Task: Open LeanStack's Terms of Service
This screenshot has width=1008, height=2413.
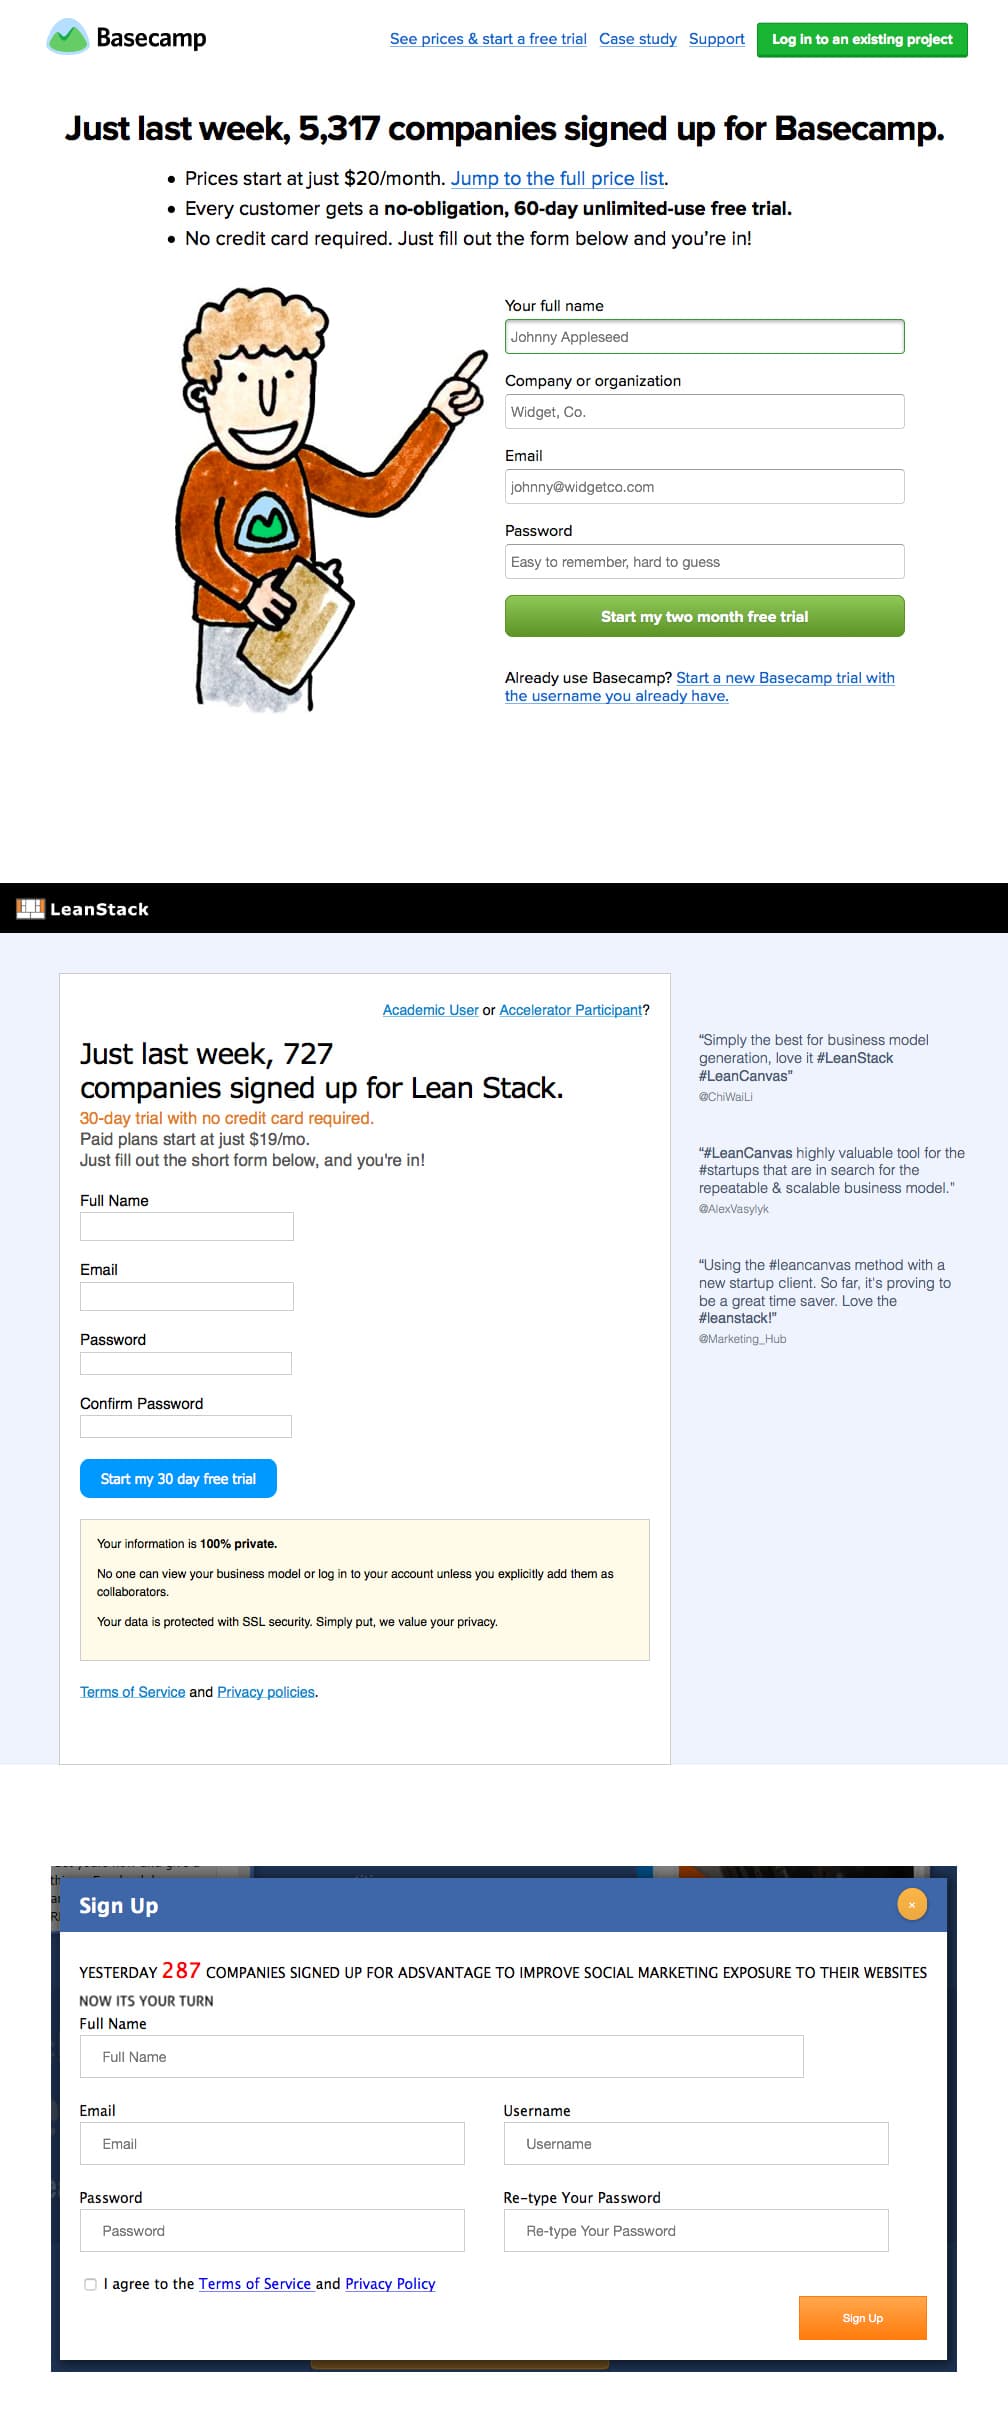Action: 132,1691
